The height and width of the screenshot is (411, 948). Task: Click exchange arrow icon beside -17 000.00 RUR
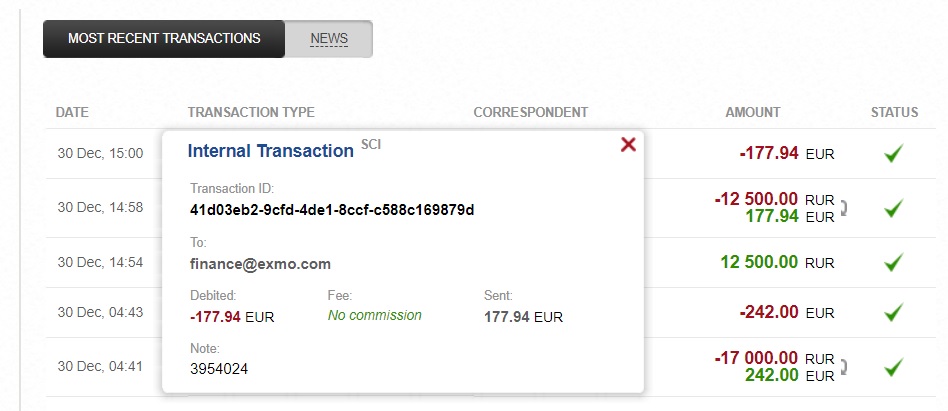click(x=843, y=367)
